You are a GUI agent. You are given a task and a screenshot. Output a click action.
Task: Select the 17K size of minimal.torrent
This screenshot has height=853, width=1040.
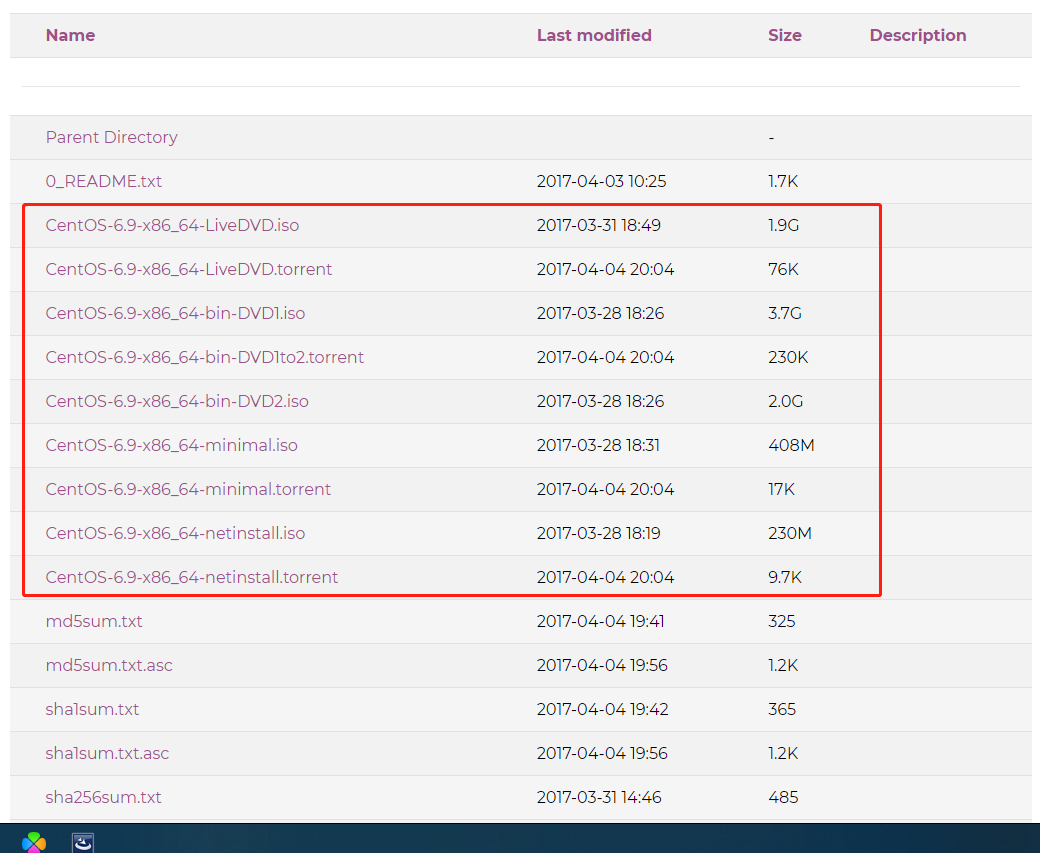point(781,490)
